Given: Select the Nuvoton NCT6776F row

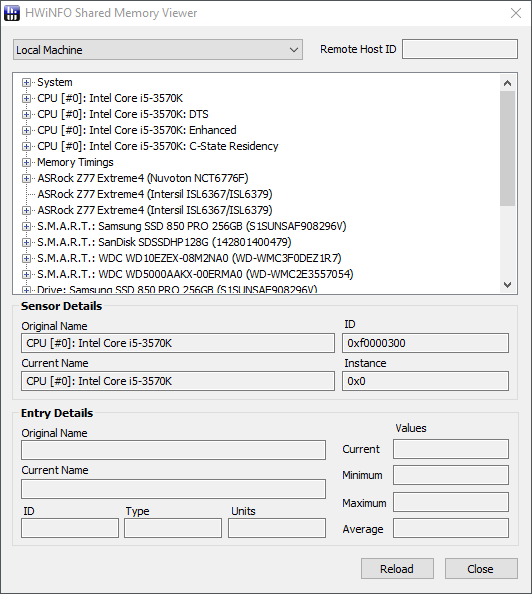Looking at the screenshot, I should click(x=143, y=178).
